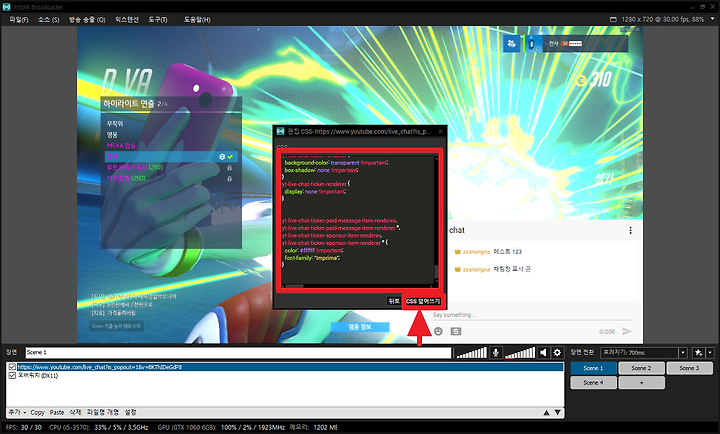The height and width of the screenshot is (434, 720).
Task: Open 추가 add source dropdown
Action: pyautogui.click(x=17, y=412)
